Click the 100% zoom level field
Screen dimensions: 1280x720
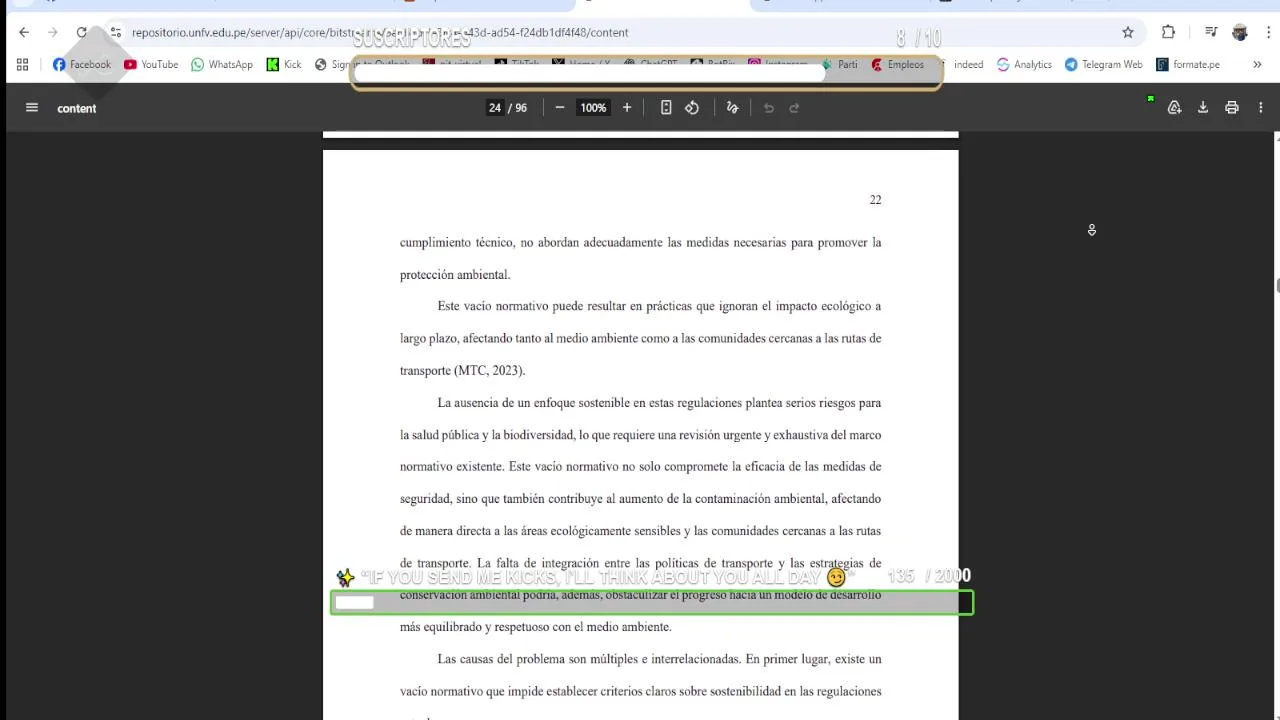(593, 108)
